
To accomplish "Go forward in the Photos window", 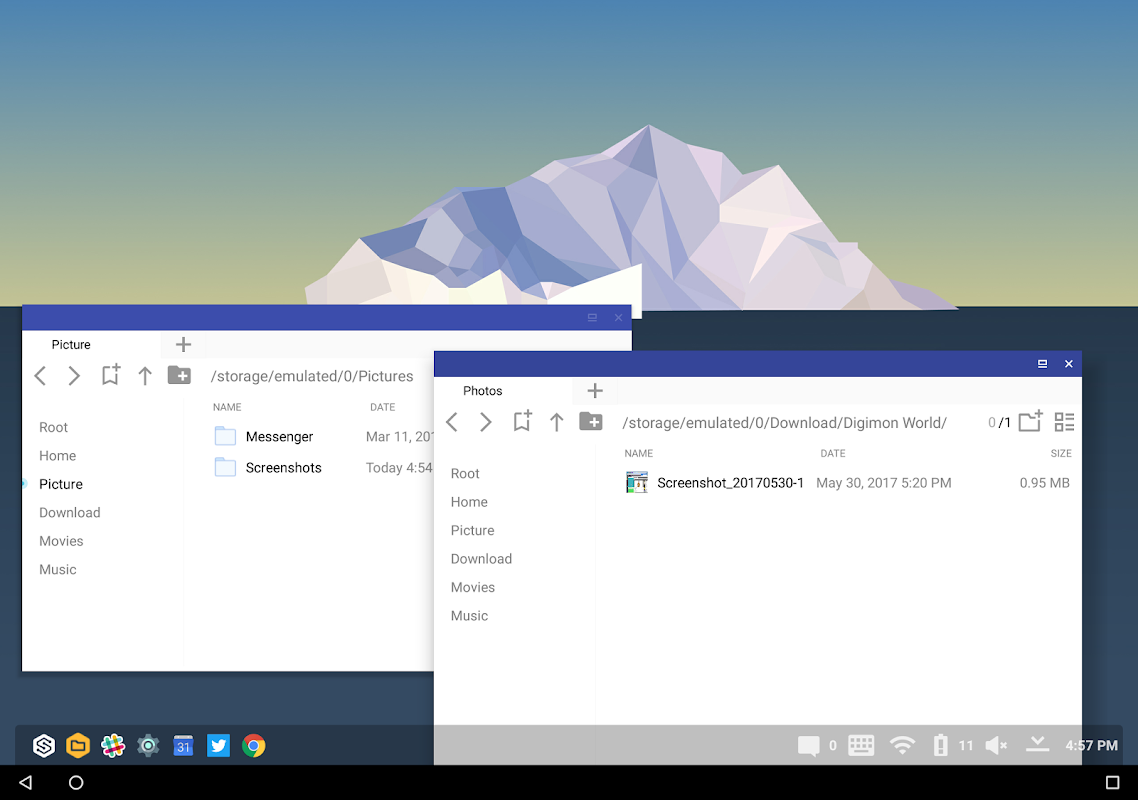I will pyautogui.click(x=486, y=422).
